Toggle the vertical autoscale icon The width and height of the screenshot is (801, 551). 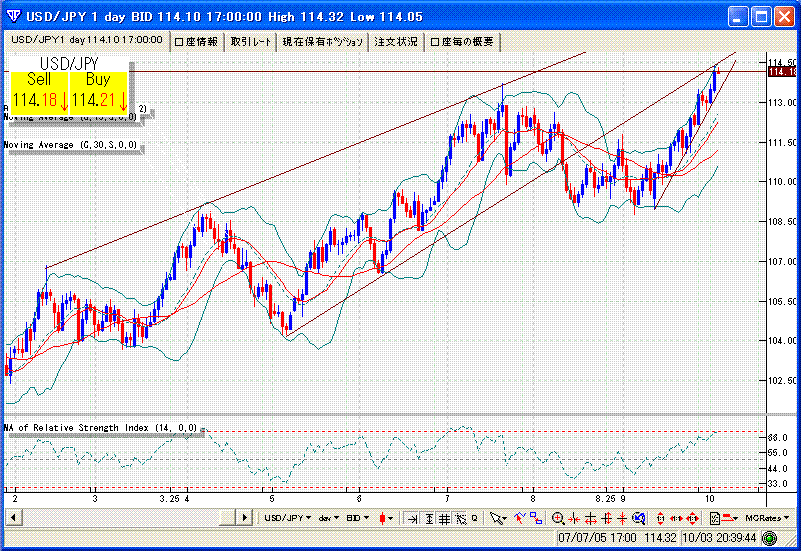coord(427,518)
